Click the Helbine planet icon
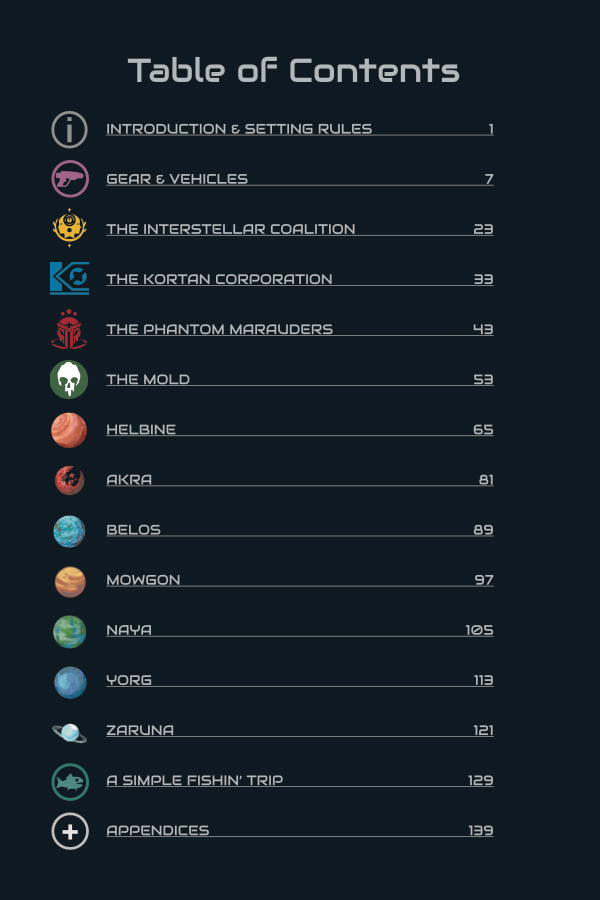Image resolution: width=600 pixels, height=900 pixels. tap(70, 430)
